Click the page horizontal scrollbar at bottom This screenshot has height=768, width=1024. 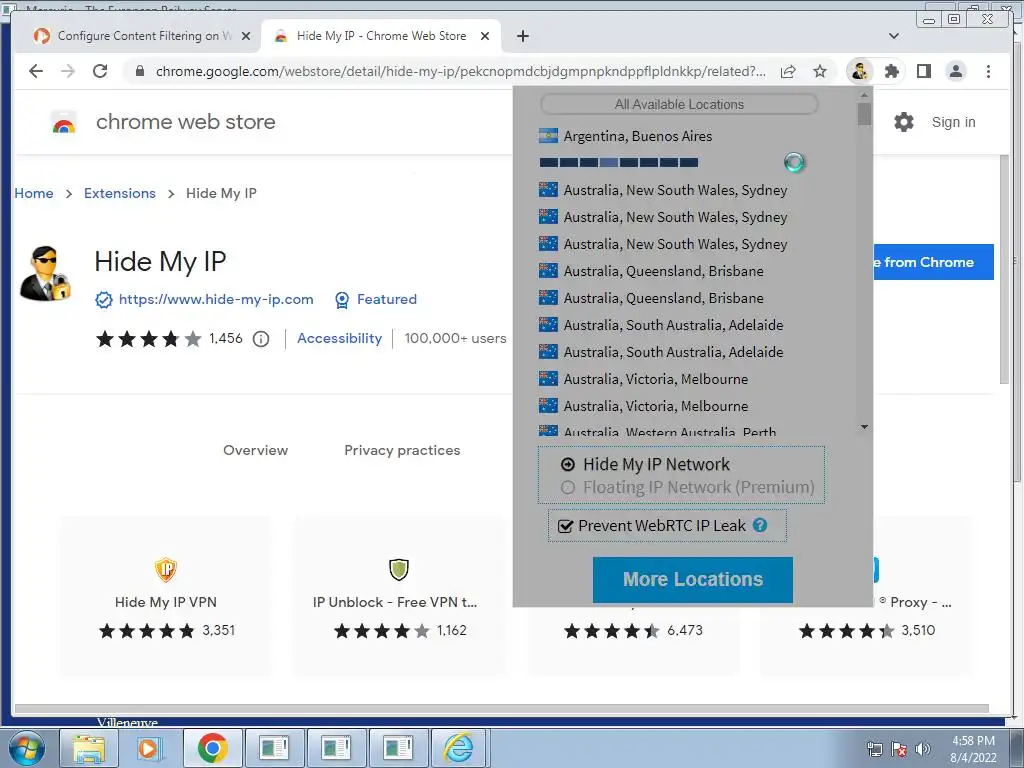click(502, 709)
